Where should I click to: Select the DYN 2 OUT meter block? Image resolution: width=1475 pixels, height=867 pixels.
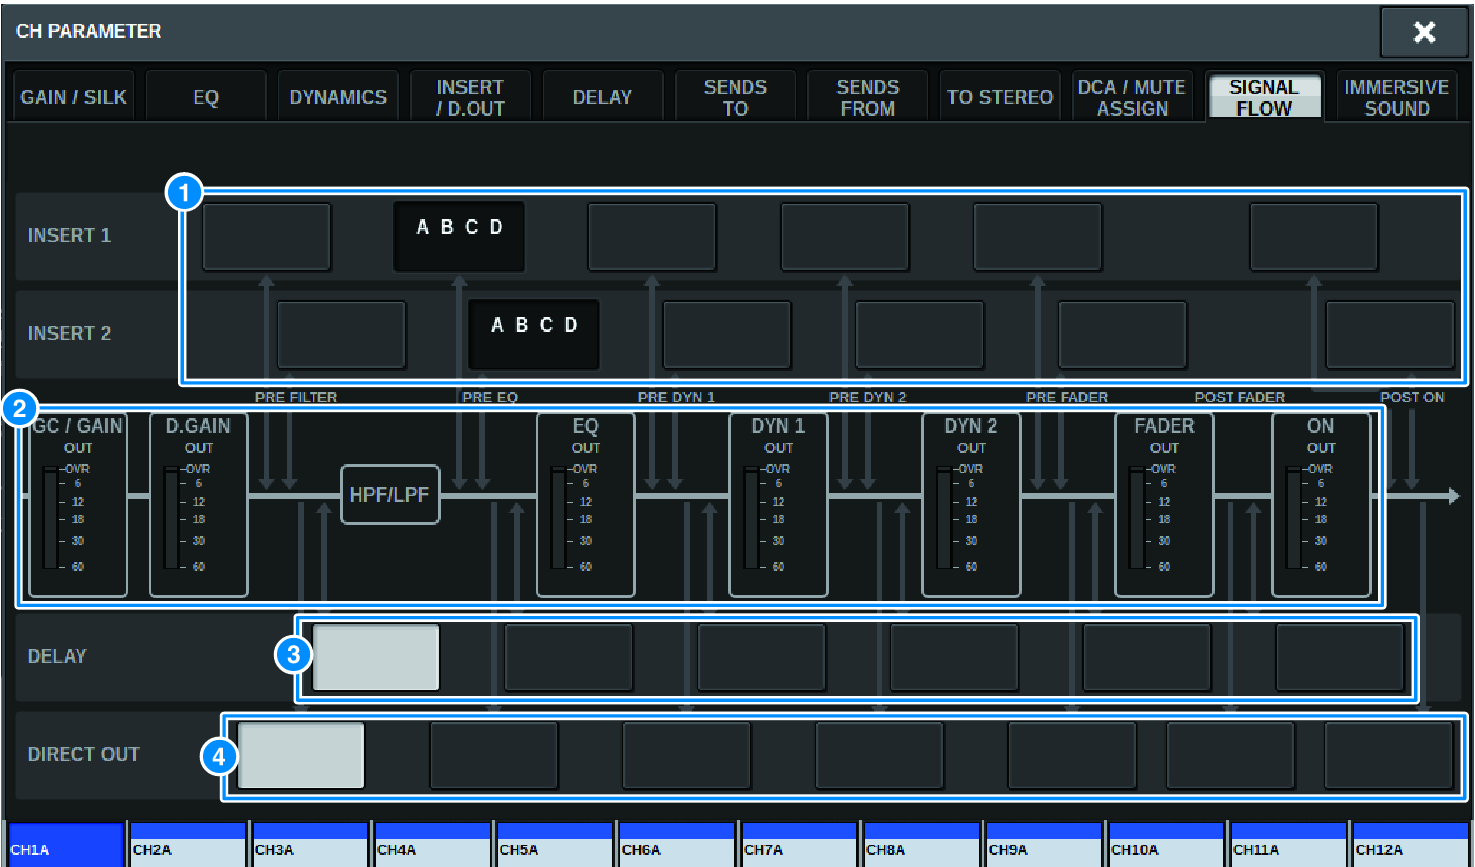tap(970, 505)
